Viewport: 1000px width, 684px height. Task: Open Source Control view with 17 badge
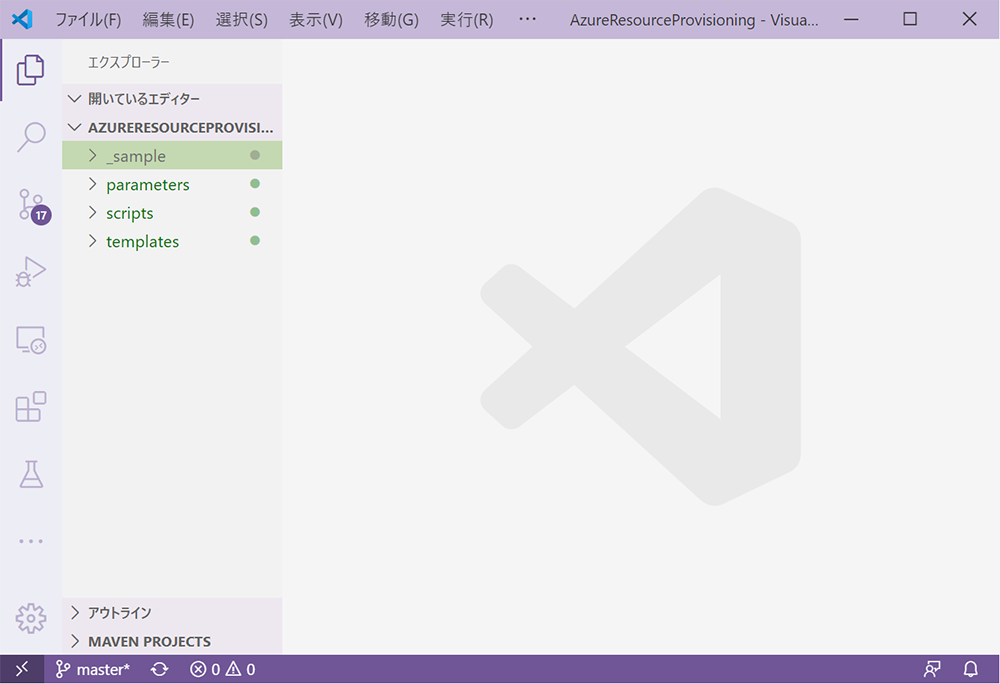coord(33,206)
